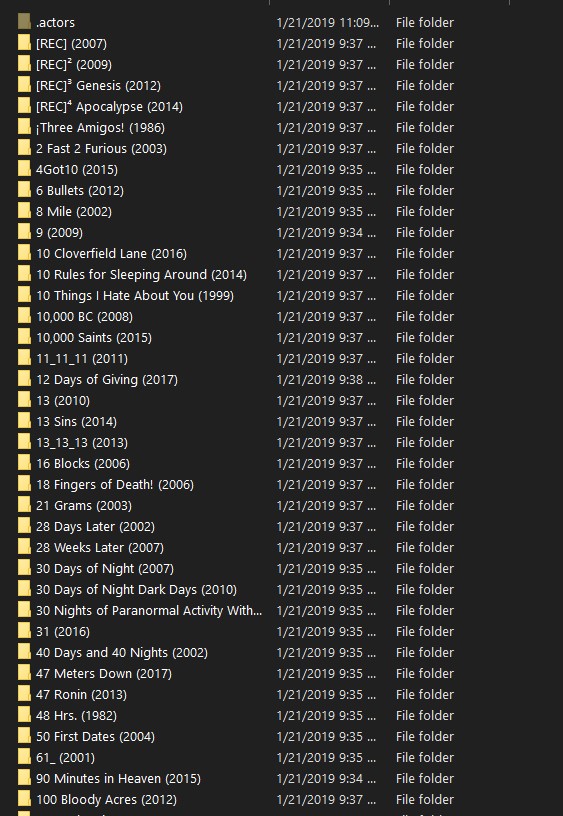
Task: Select 30 Days of Night Dark Days (2010)
Action: 136,590
